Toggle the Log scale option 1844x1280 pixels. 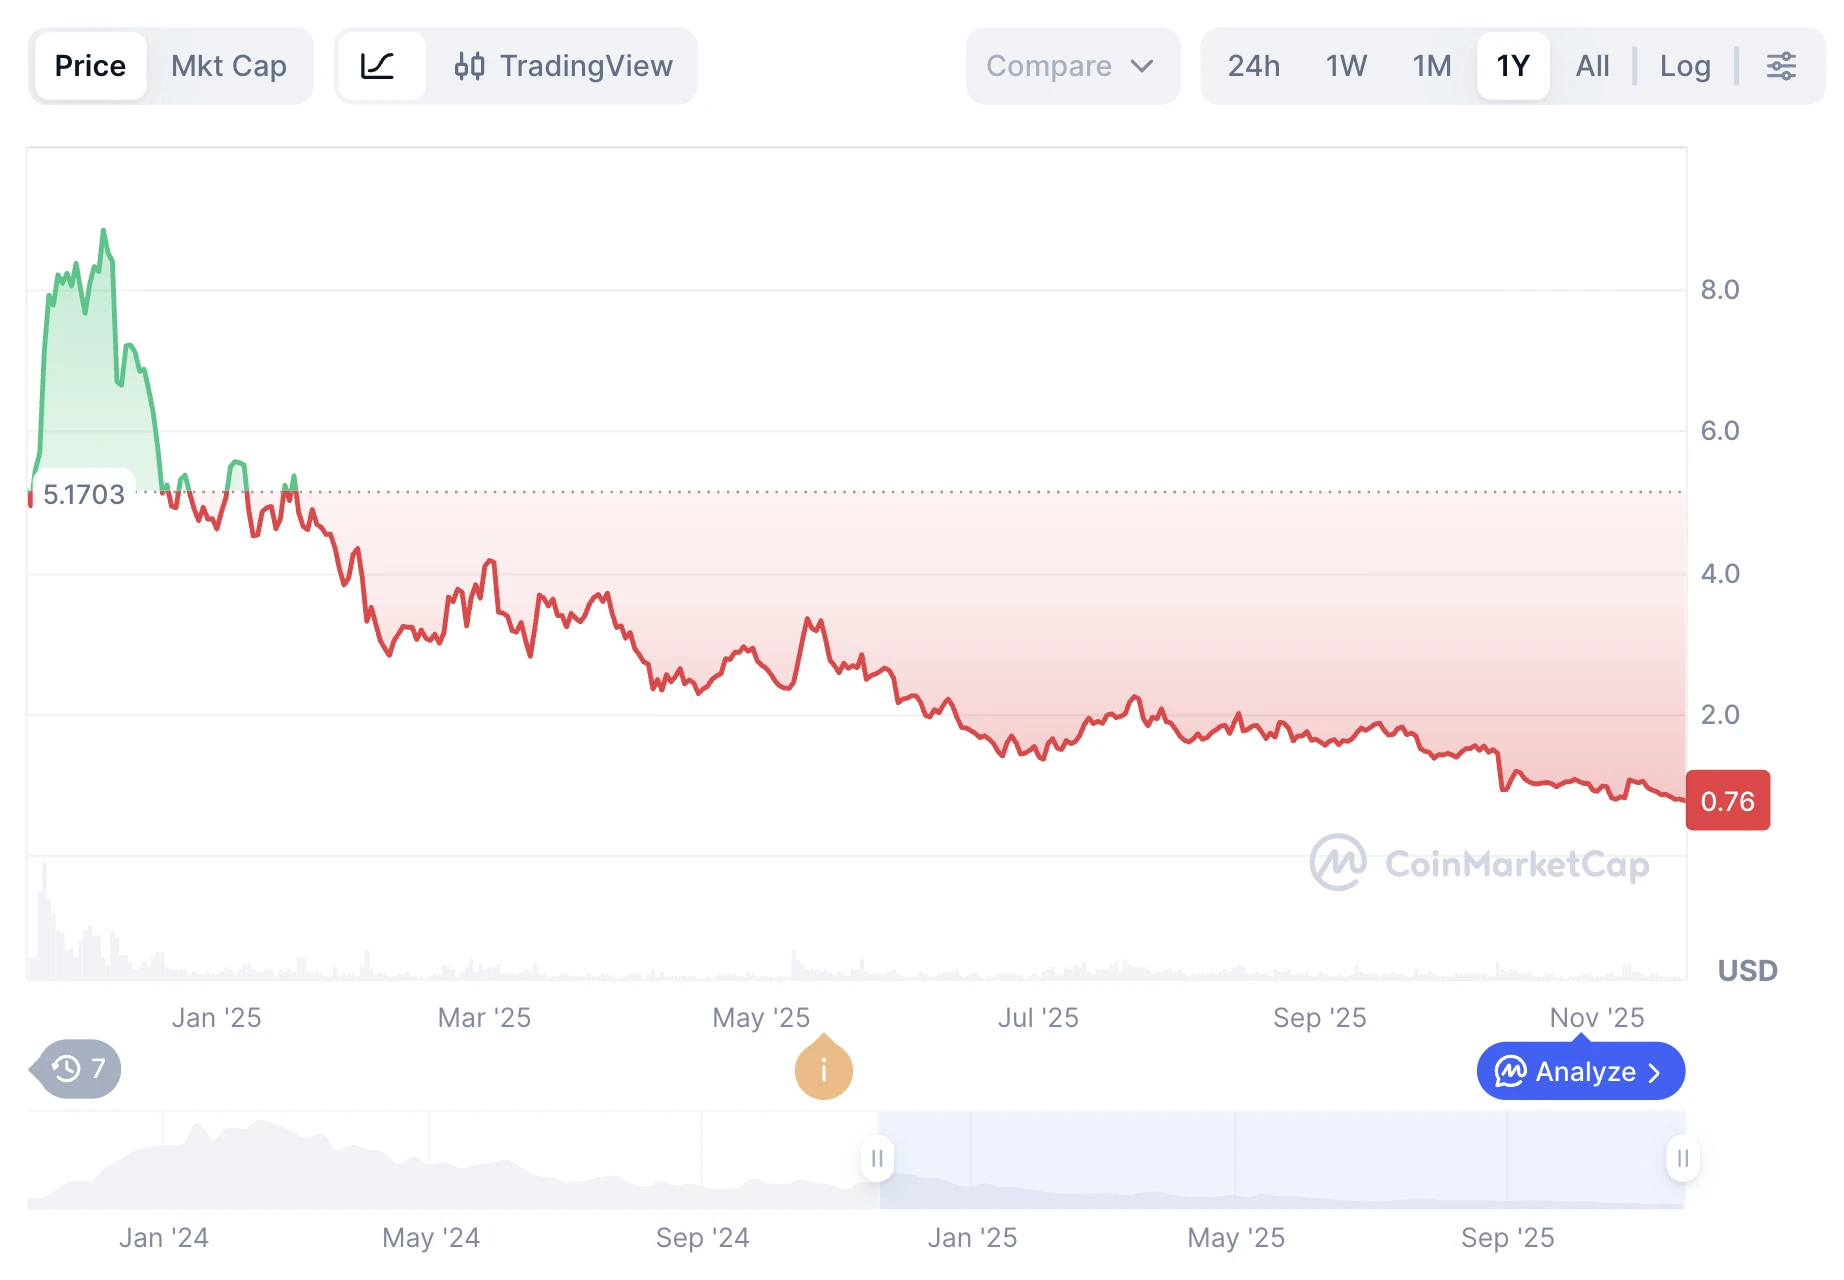point(1685,66)
